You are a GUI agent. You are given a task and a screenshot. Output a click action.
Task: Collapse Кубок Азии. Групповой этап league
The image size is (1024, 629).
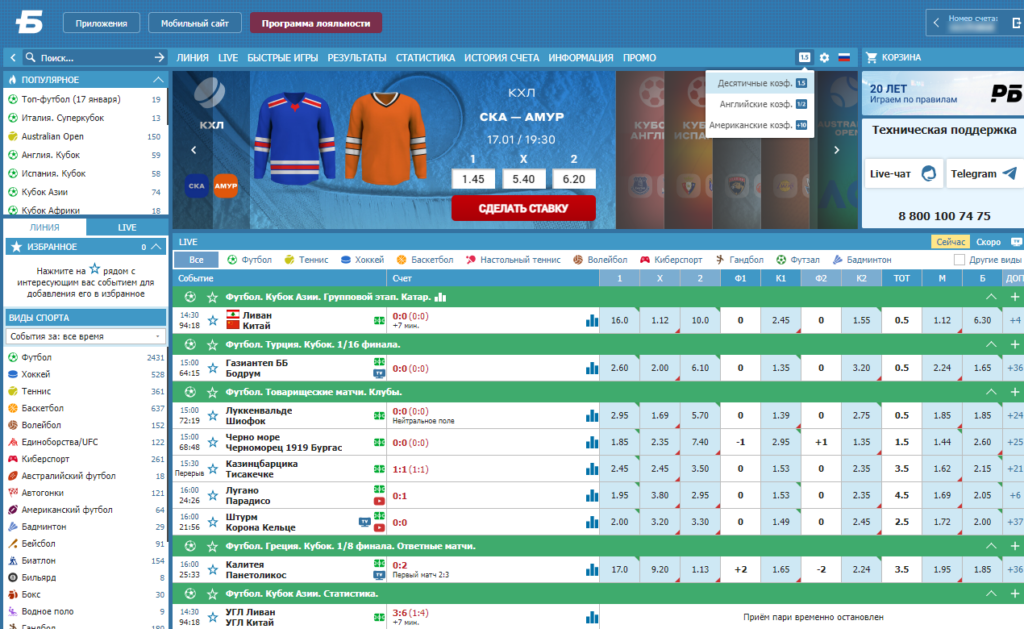[991, 297]
